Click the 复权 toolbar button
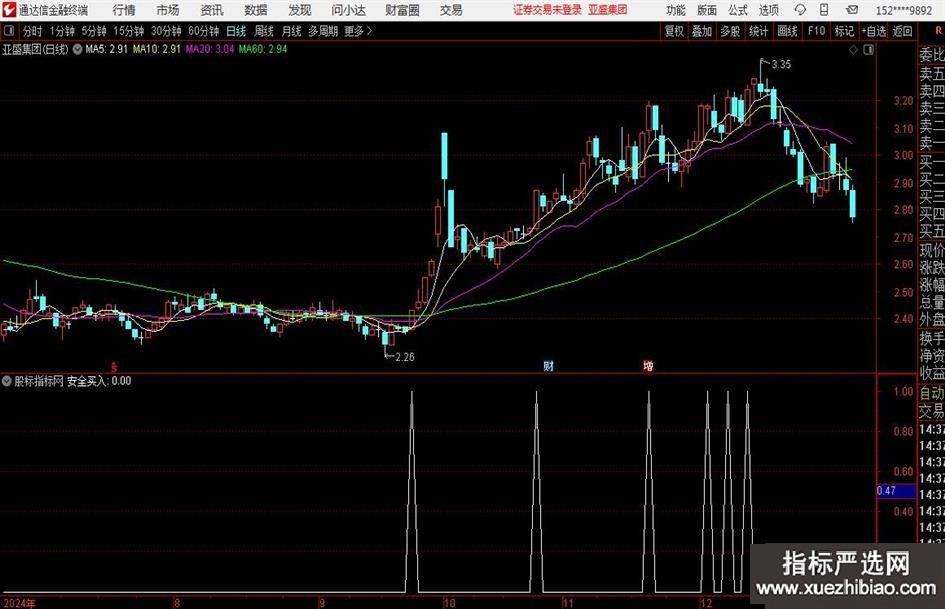945x609 pixels. (674, 31)
